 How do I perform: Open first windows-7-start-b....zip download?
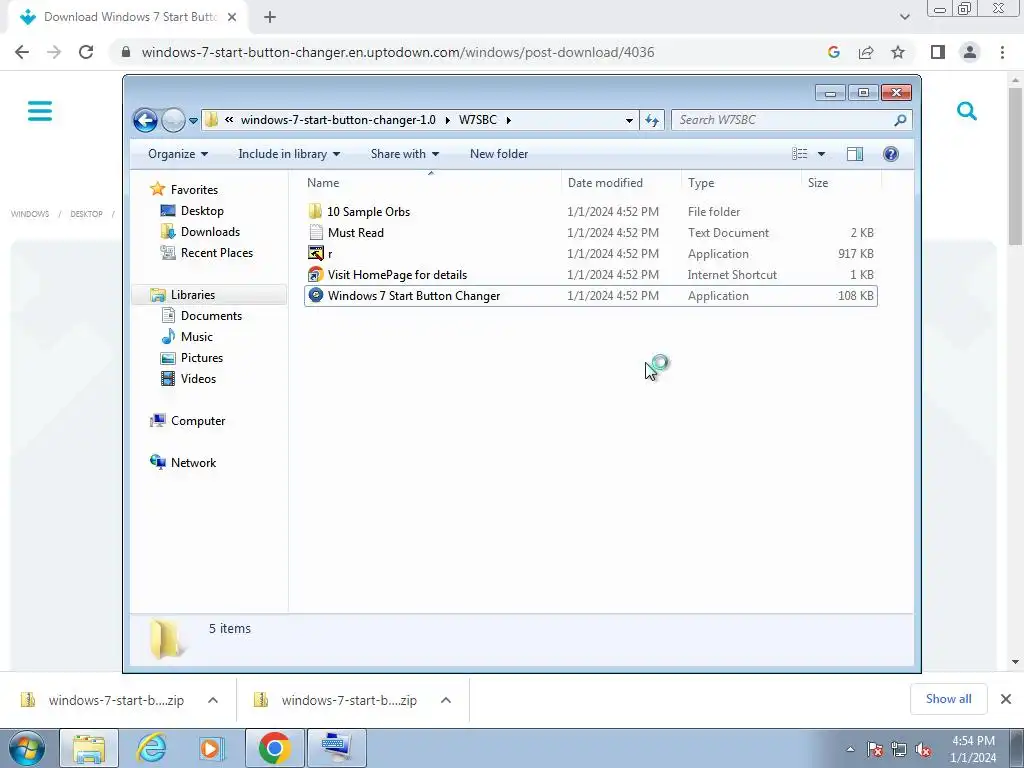(x=103, y=700)
